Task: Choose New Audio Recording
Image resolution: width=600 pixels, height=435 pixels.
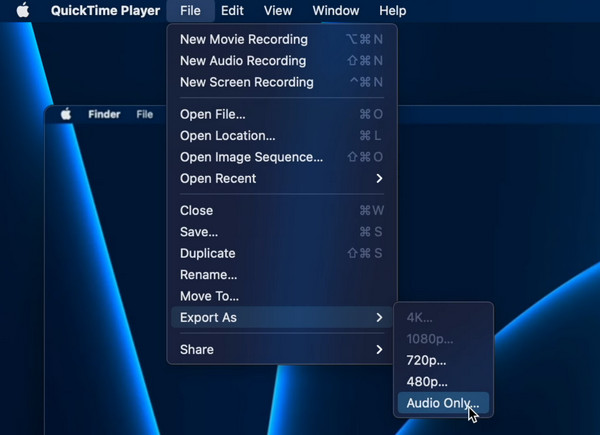Action: 282,61
